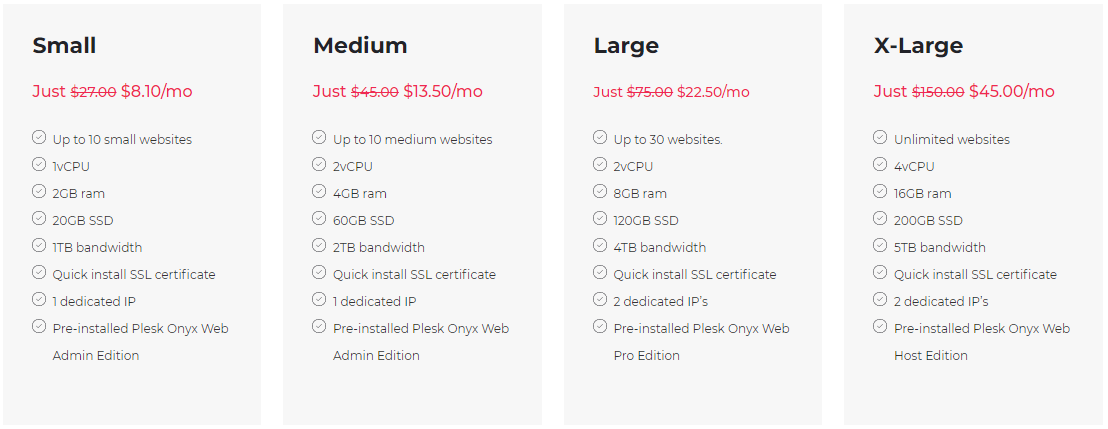Choose the Large plan heading

coord(626,47)
